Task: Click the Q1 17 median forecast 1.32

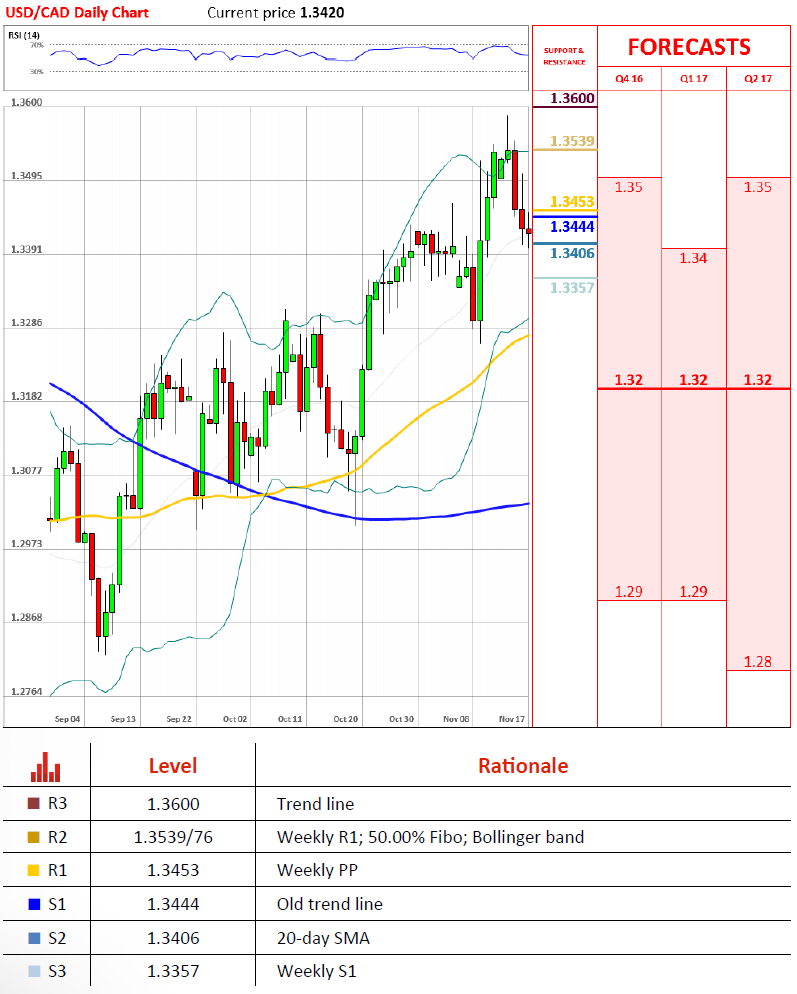Action: tap(693, 380)
